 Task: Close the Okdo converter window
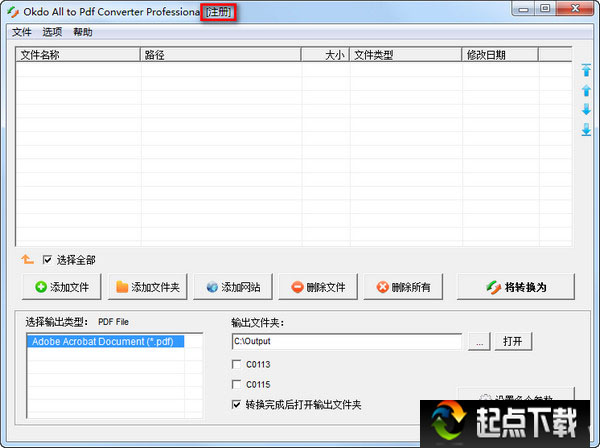575,9
